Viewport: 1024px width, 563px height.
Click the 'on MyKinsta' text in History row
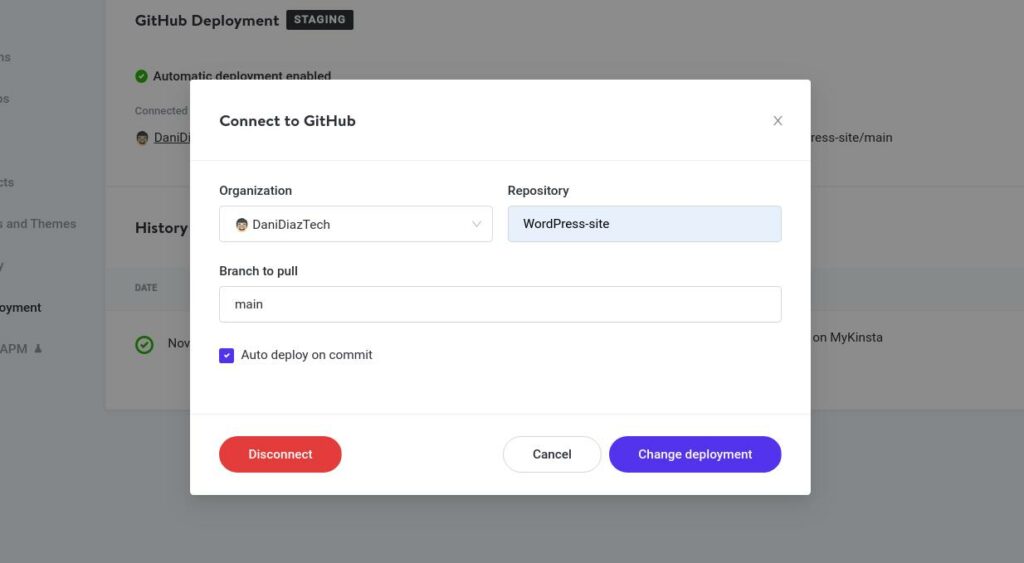(847, 338)
